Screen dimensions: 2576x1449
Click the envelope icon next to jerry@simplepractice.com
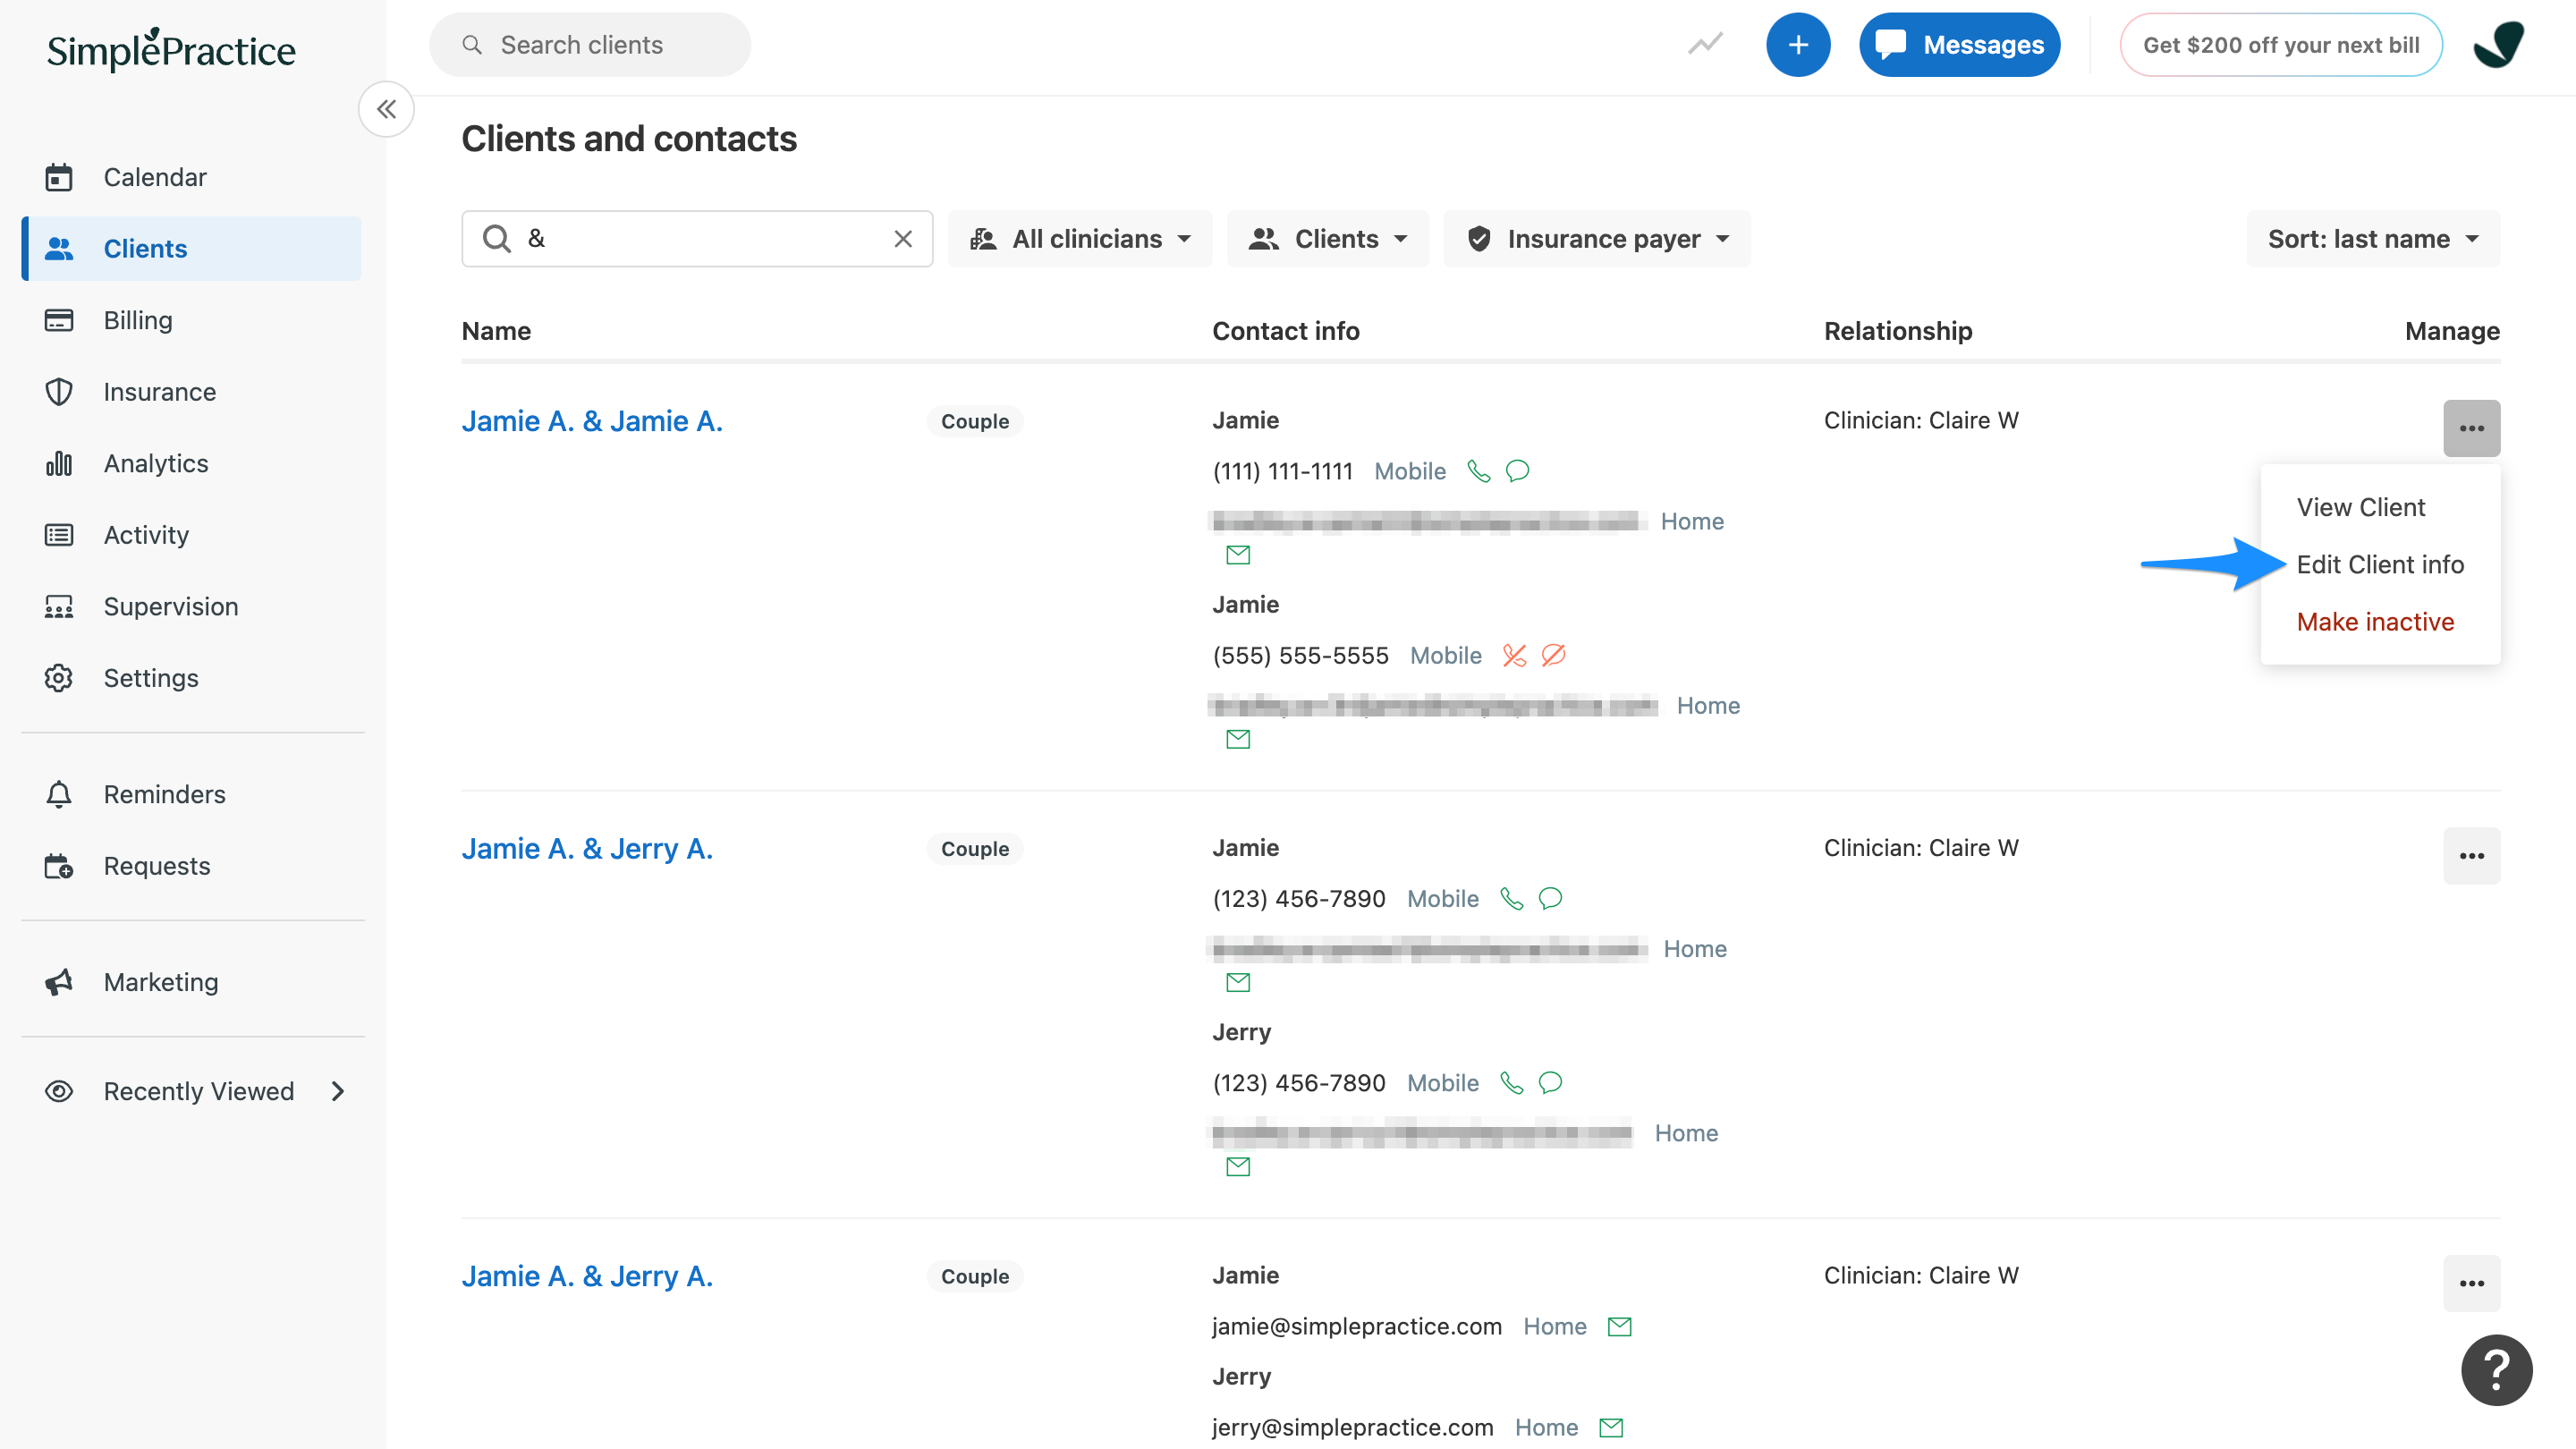1611,1428
